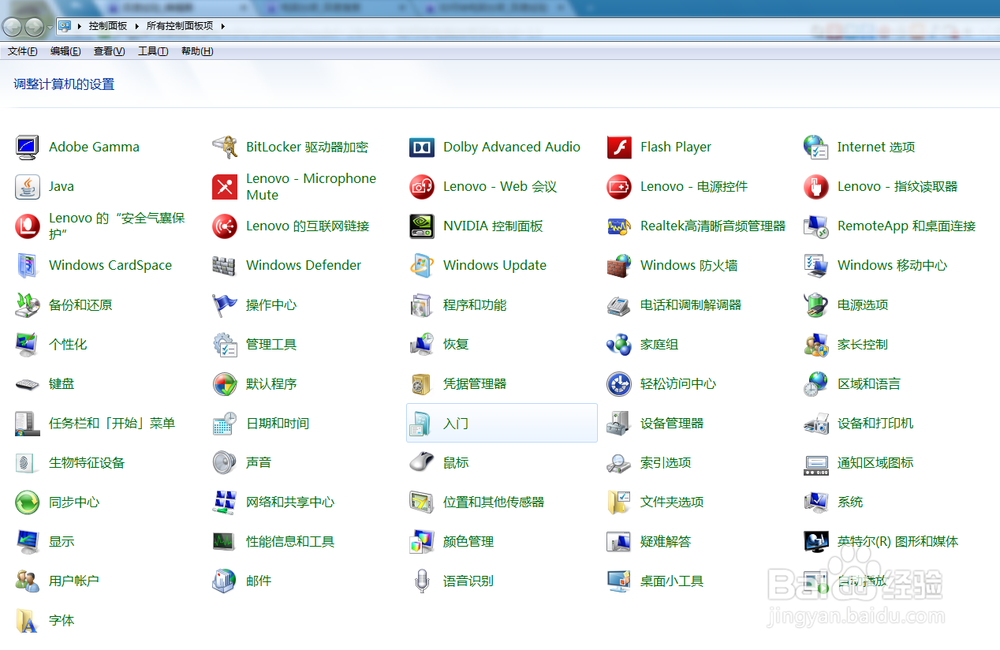Open the 英特尔(R) 图形和媒体 link

click(x=897, y=542)
